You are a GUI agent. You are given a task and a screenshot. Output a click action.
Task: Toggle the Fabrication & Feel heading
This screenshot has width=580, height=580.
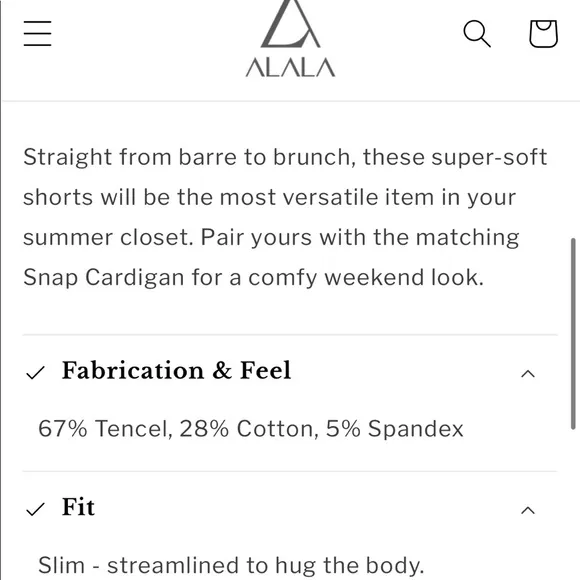pos(176,370)
